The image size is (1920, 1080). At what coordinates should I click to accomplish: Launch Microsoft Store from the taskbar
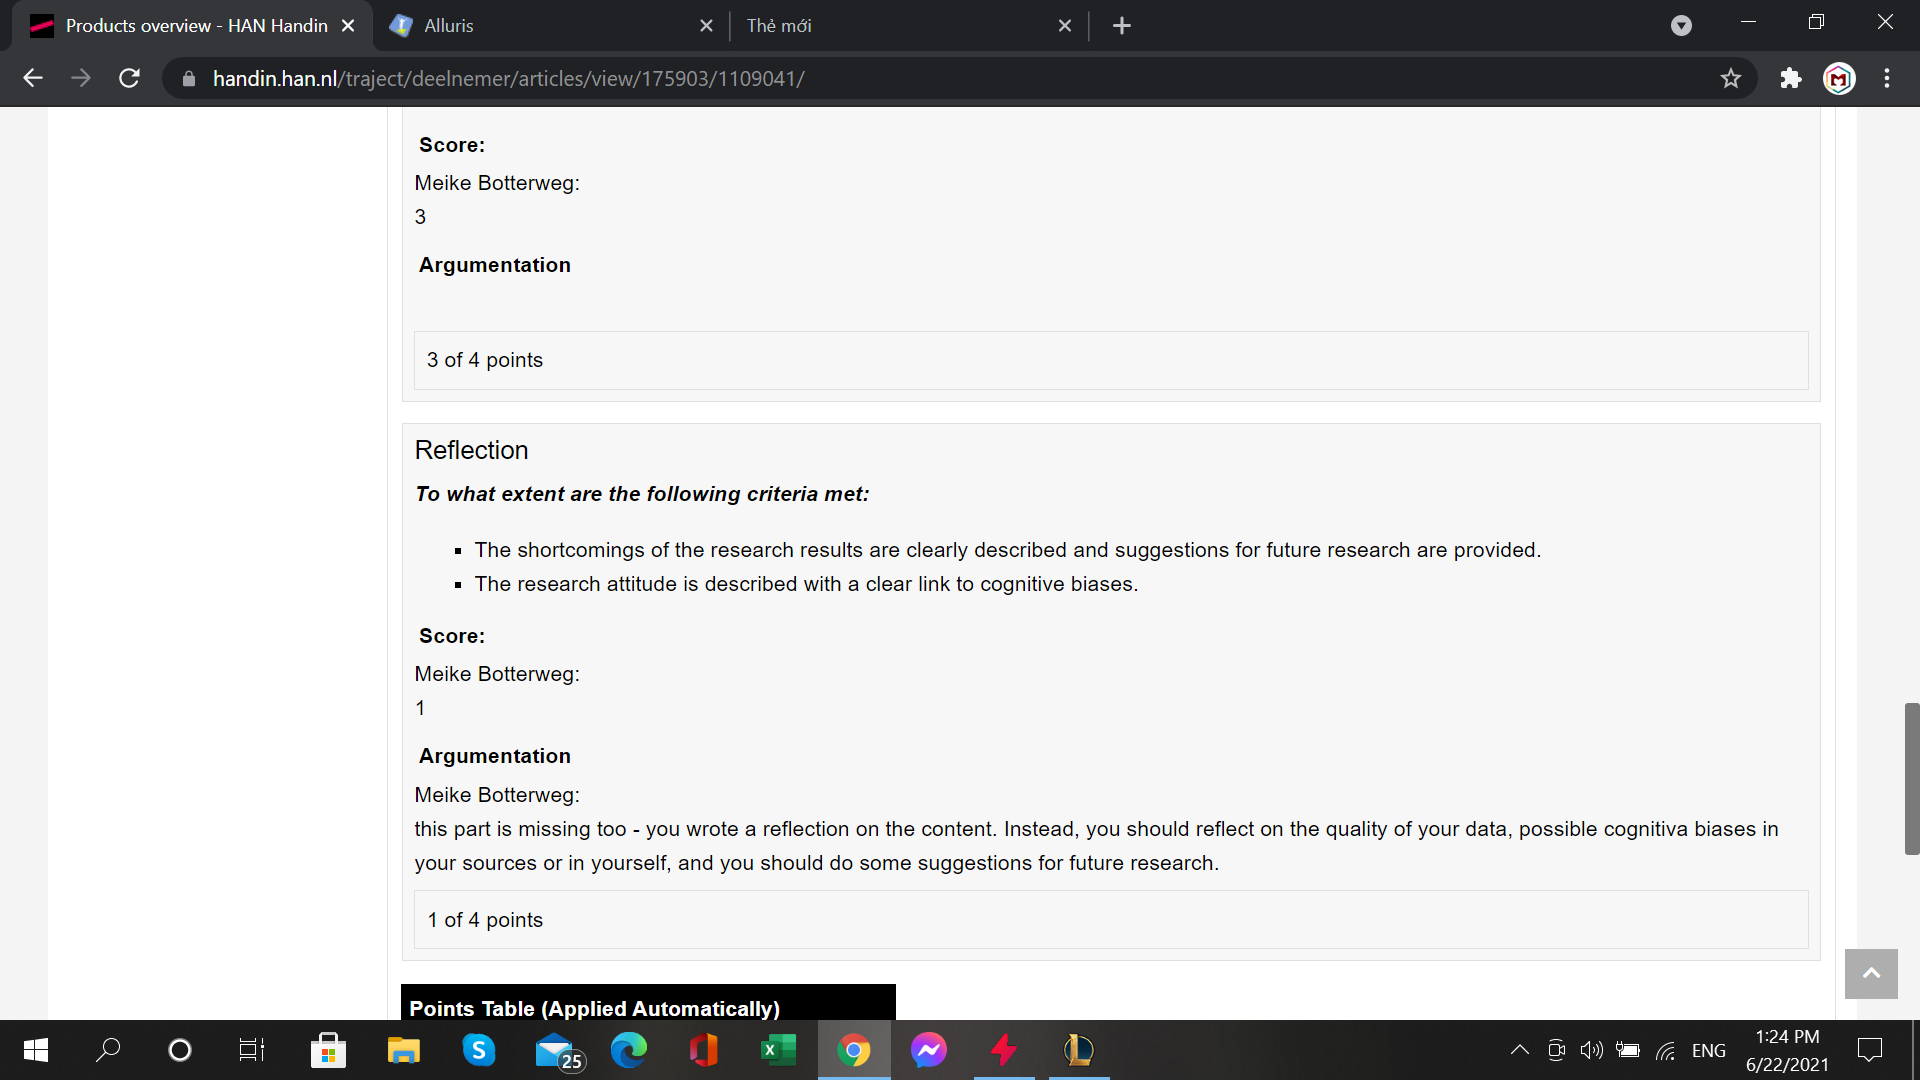pos(328,1050)
